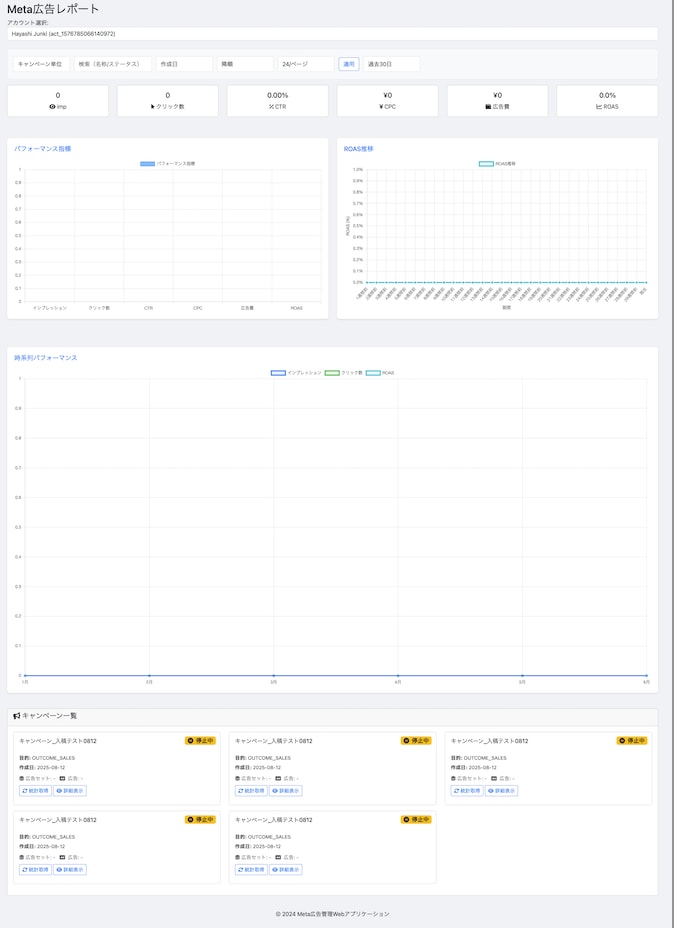Click the 停止中 badge on the third campaign card
Viewport: 674px width, 928px height.
632,740
